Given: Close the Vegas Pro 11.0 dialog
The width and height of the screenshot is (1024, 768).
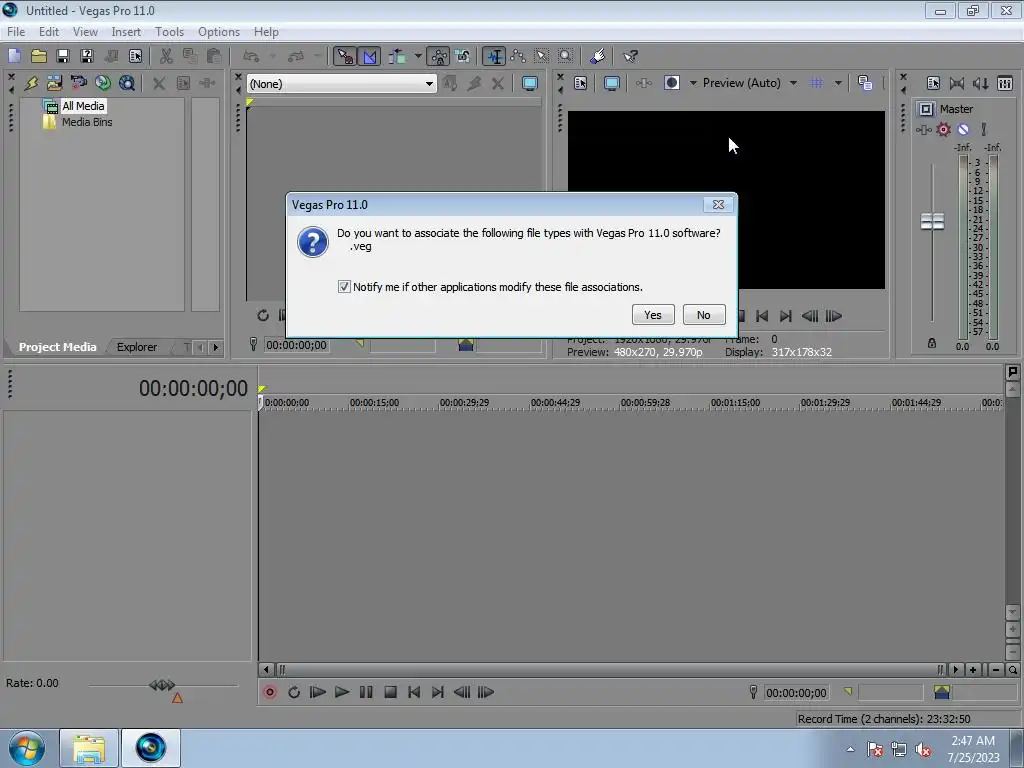Looking at the screenshot, I should [x=718, y=204].
